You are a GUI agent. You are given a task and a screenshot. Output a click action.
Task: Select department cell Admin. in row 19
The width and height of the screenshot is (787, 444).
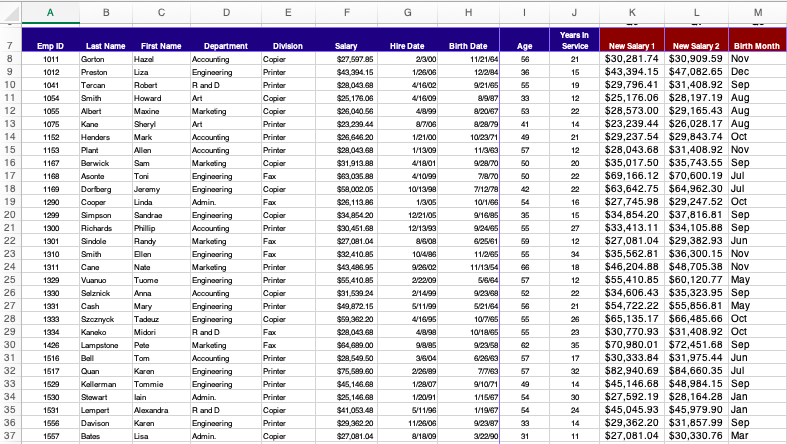pyautogui.click(x=226, y=202)
